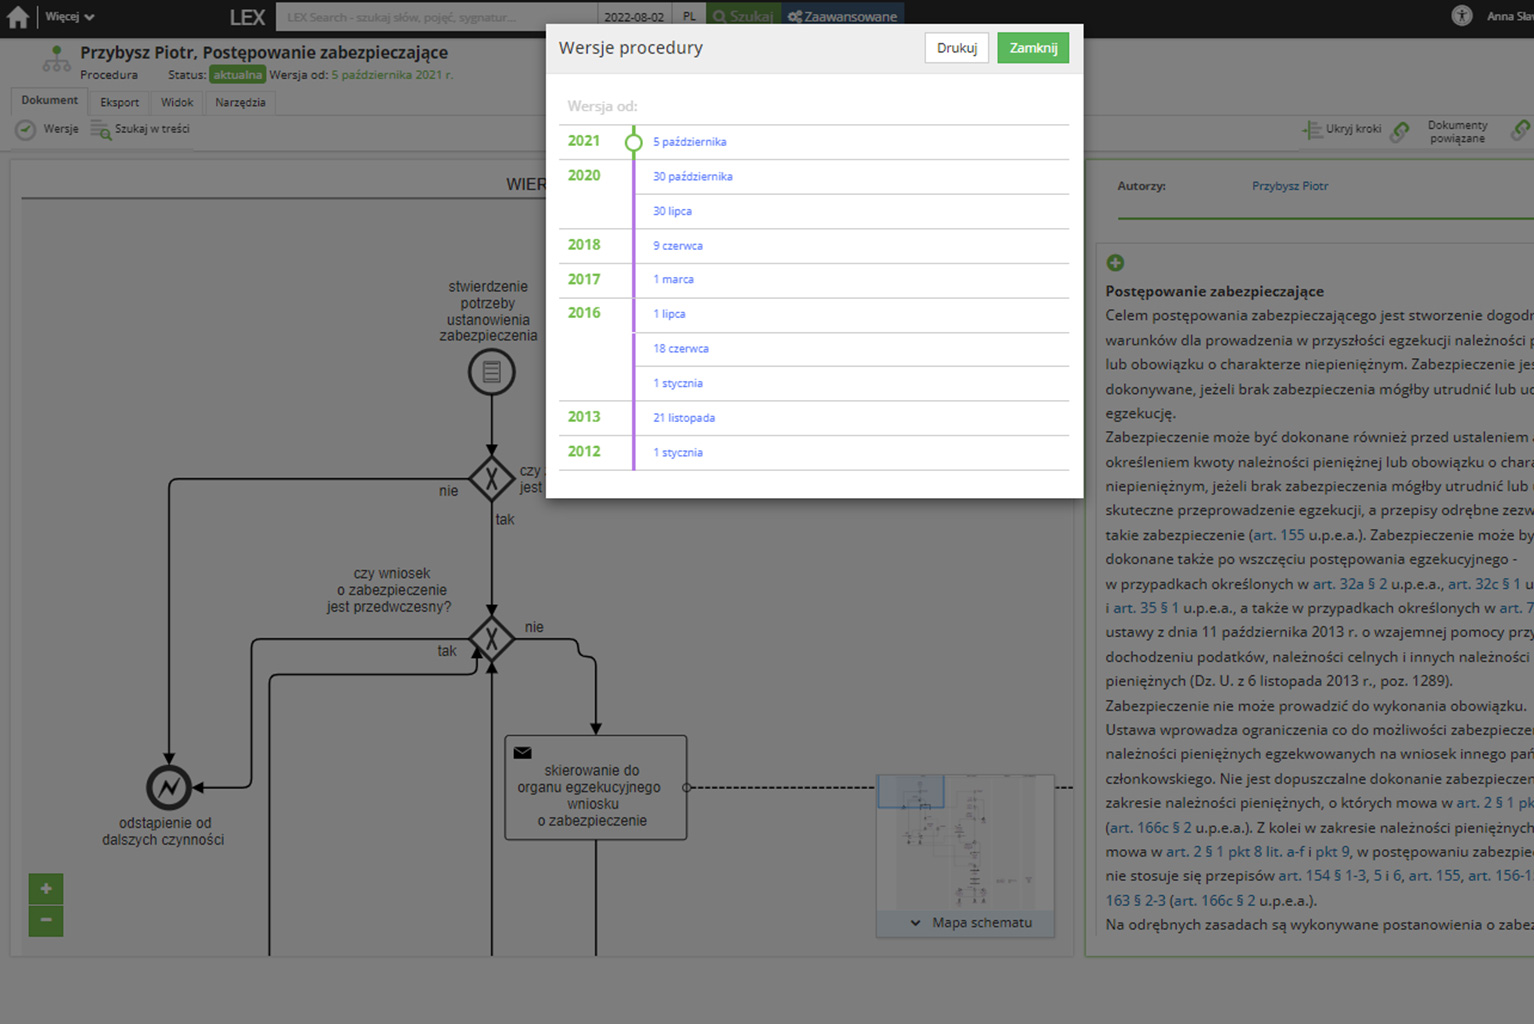Open art. 154 § 1-3 link

point(1322,876)
